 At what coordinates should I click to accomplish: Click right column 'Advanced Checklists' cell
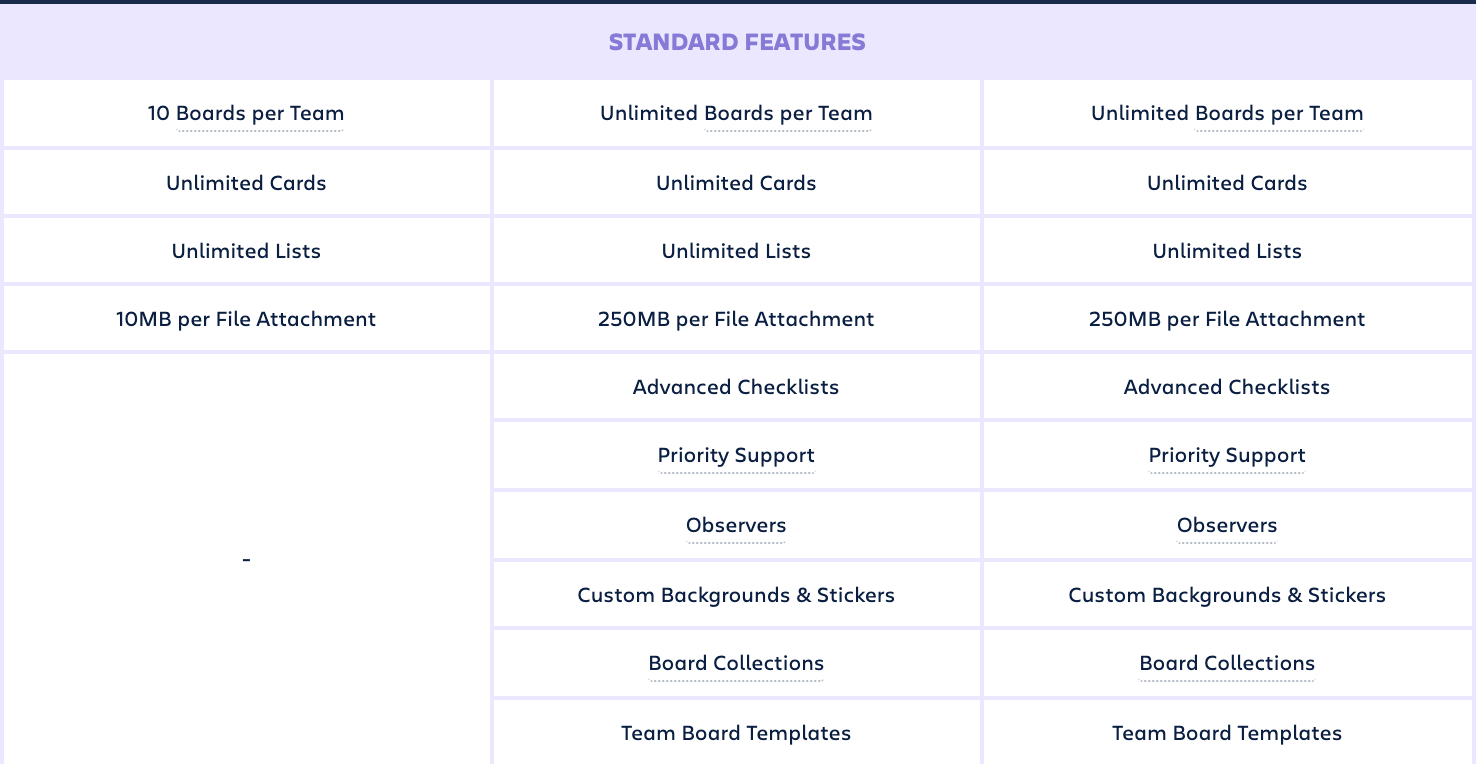click(1227, 387)
